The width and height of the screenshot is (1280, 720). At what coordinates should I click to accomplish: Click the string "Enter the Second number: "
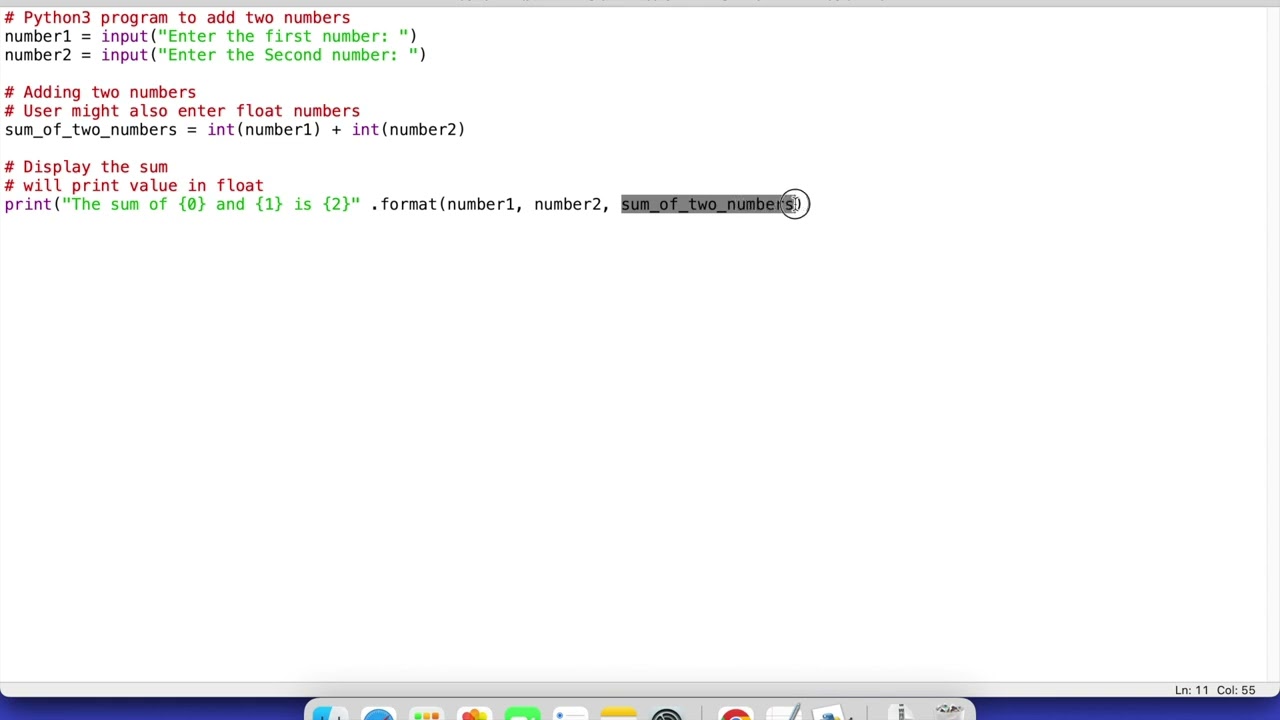(x=288, y=55)
